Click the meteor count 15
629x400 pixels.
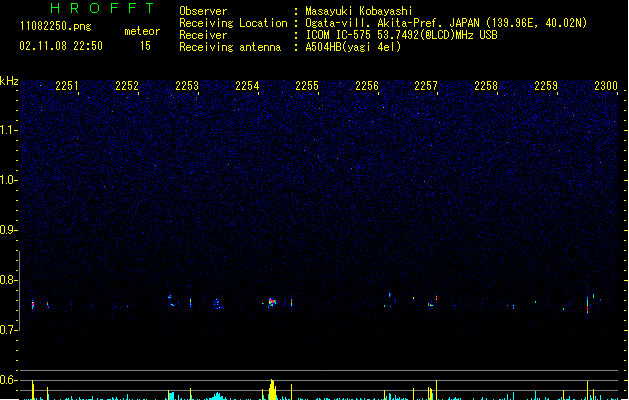click(x=145, y=46)
